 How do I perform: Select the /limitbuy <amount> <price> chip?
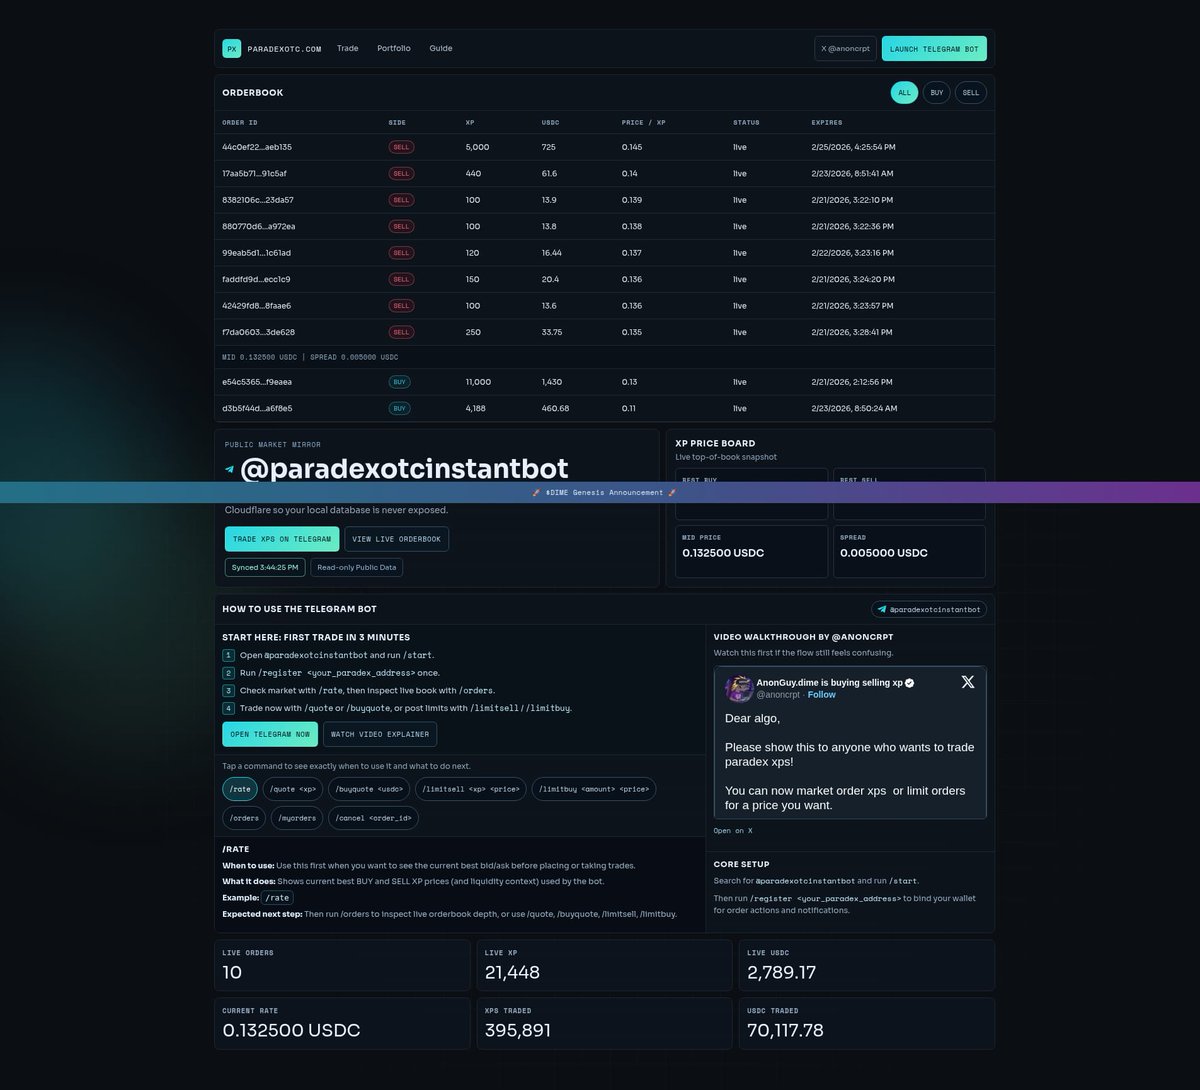pyautogui.click(x=594, y=789)
